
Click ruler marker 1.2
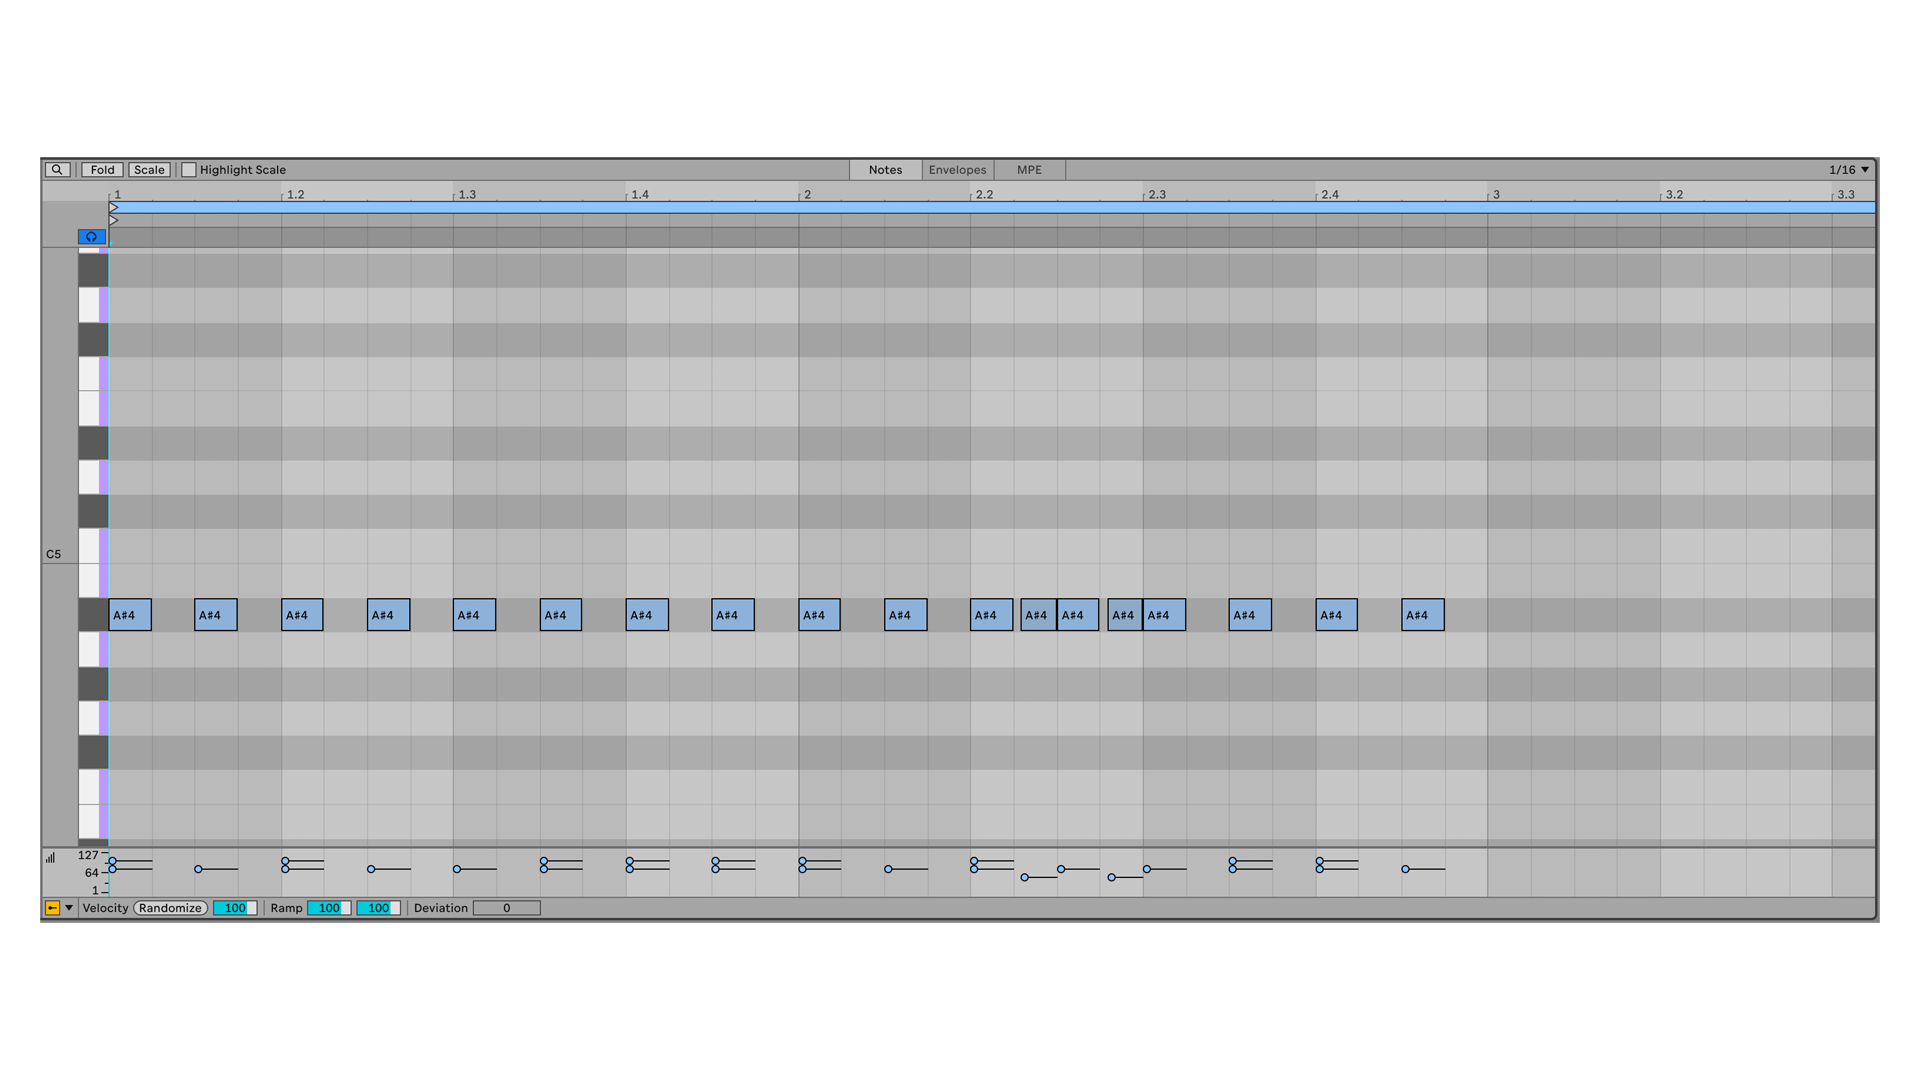coord(295,195)
